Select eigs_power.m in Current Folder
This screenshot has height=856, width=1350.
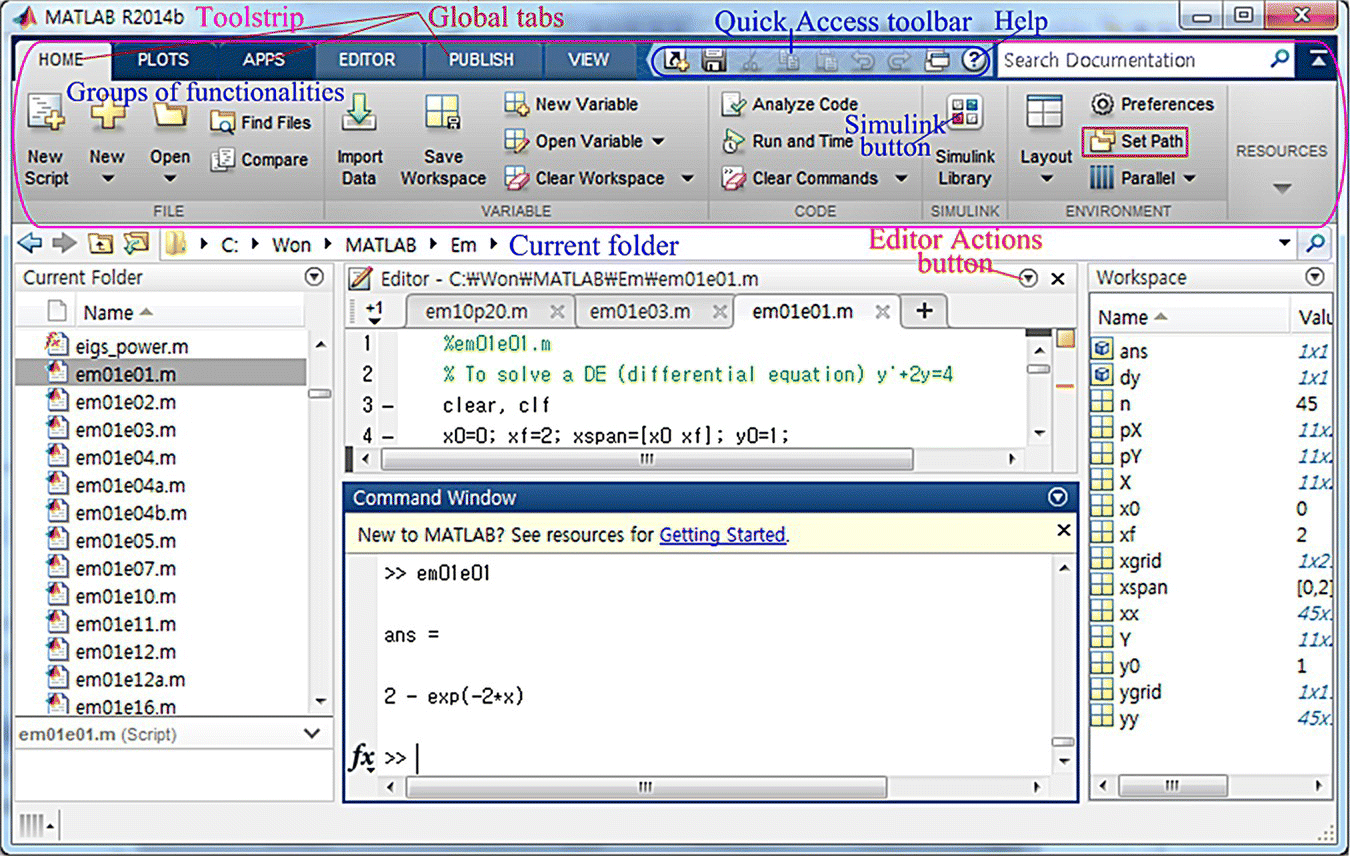132,347
